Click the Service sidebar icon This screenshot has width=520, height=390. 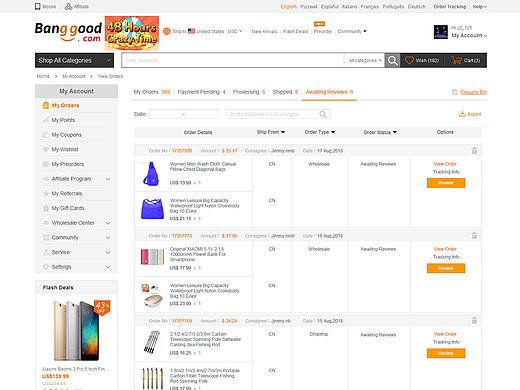(x=46, y=252)
